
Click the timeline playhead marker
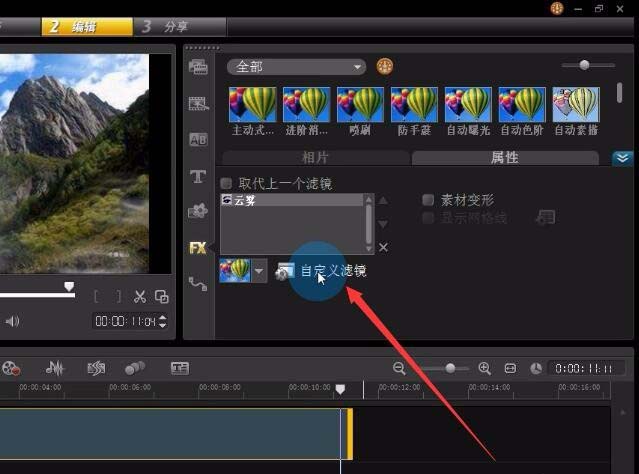coord(340,389)
